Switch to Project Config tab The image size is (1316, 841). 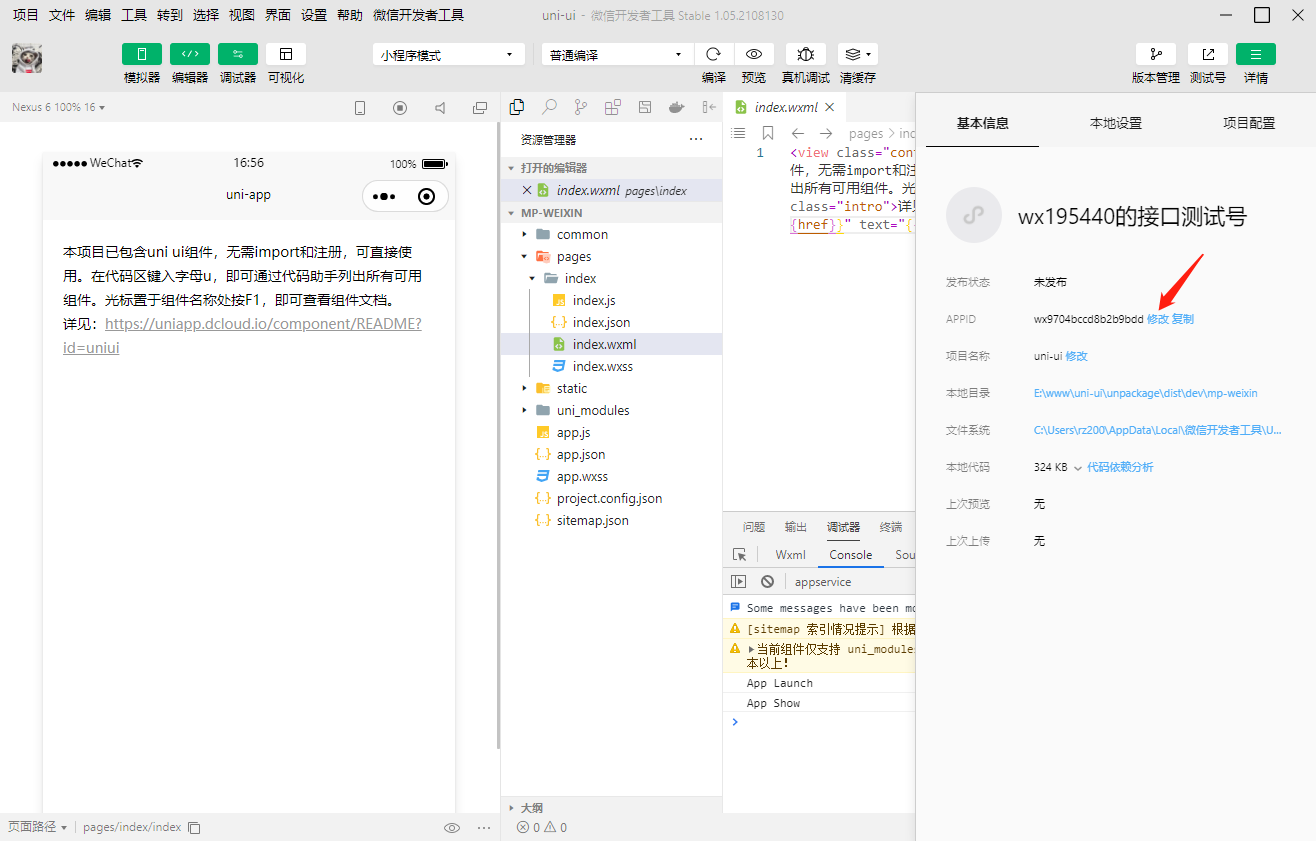pos(1249,123)
